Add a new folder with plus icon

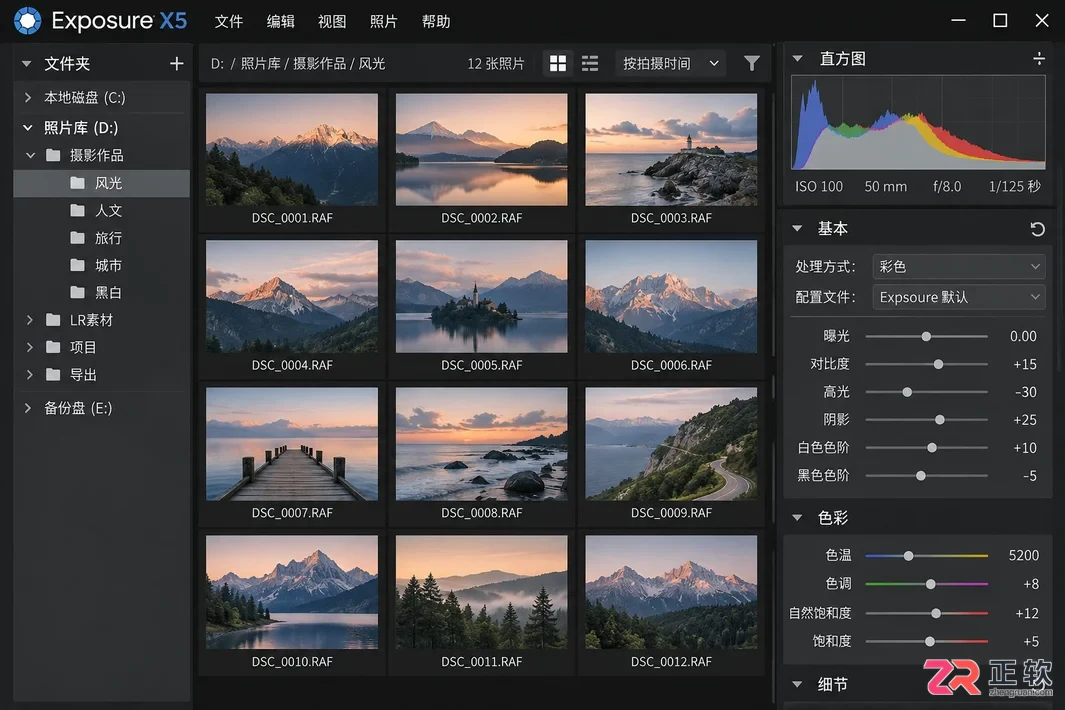click(177, 63)
